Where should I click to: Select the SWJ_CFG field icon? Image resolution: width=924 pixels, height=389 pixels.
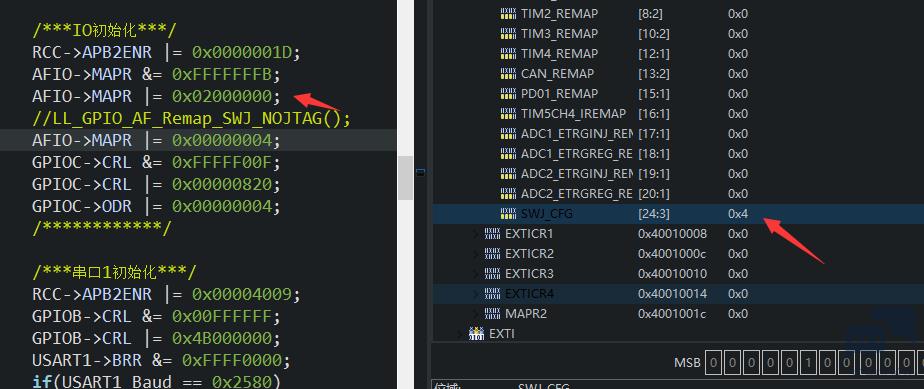pyautogui.click(x=508, y=214)
